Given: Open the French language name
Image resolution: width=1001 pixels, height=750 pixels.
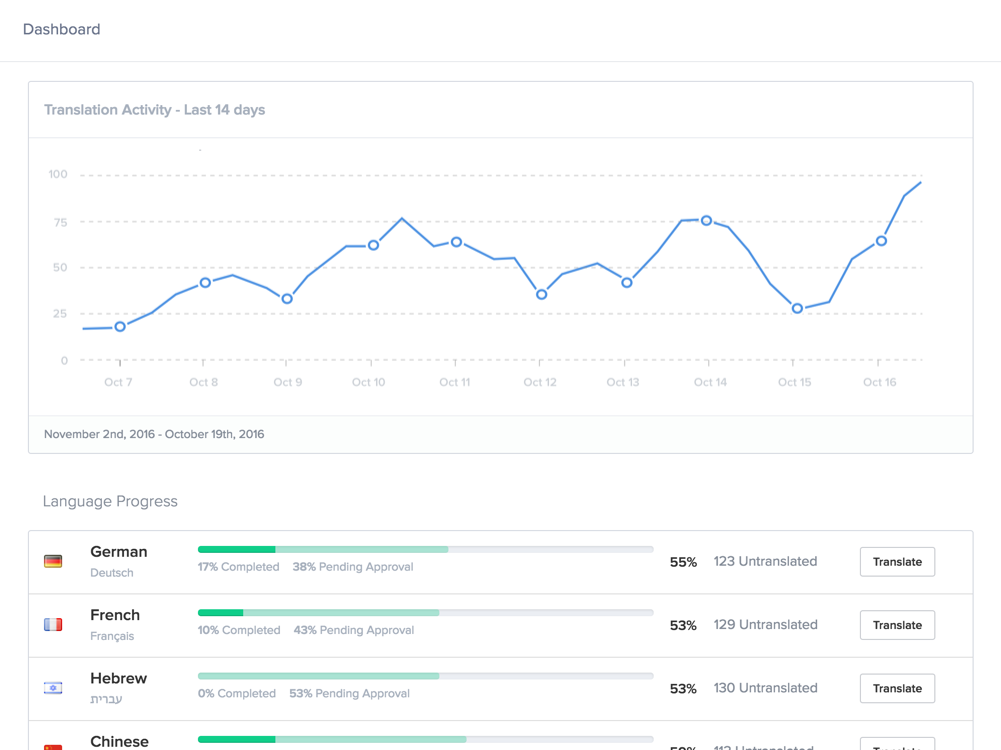Looking at the screenshot, I should (115, 615).
